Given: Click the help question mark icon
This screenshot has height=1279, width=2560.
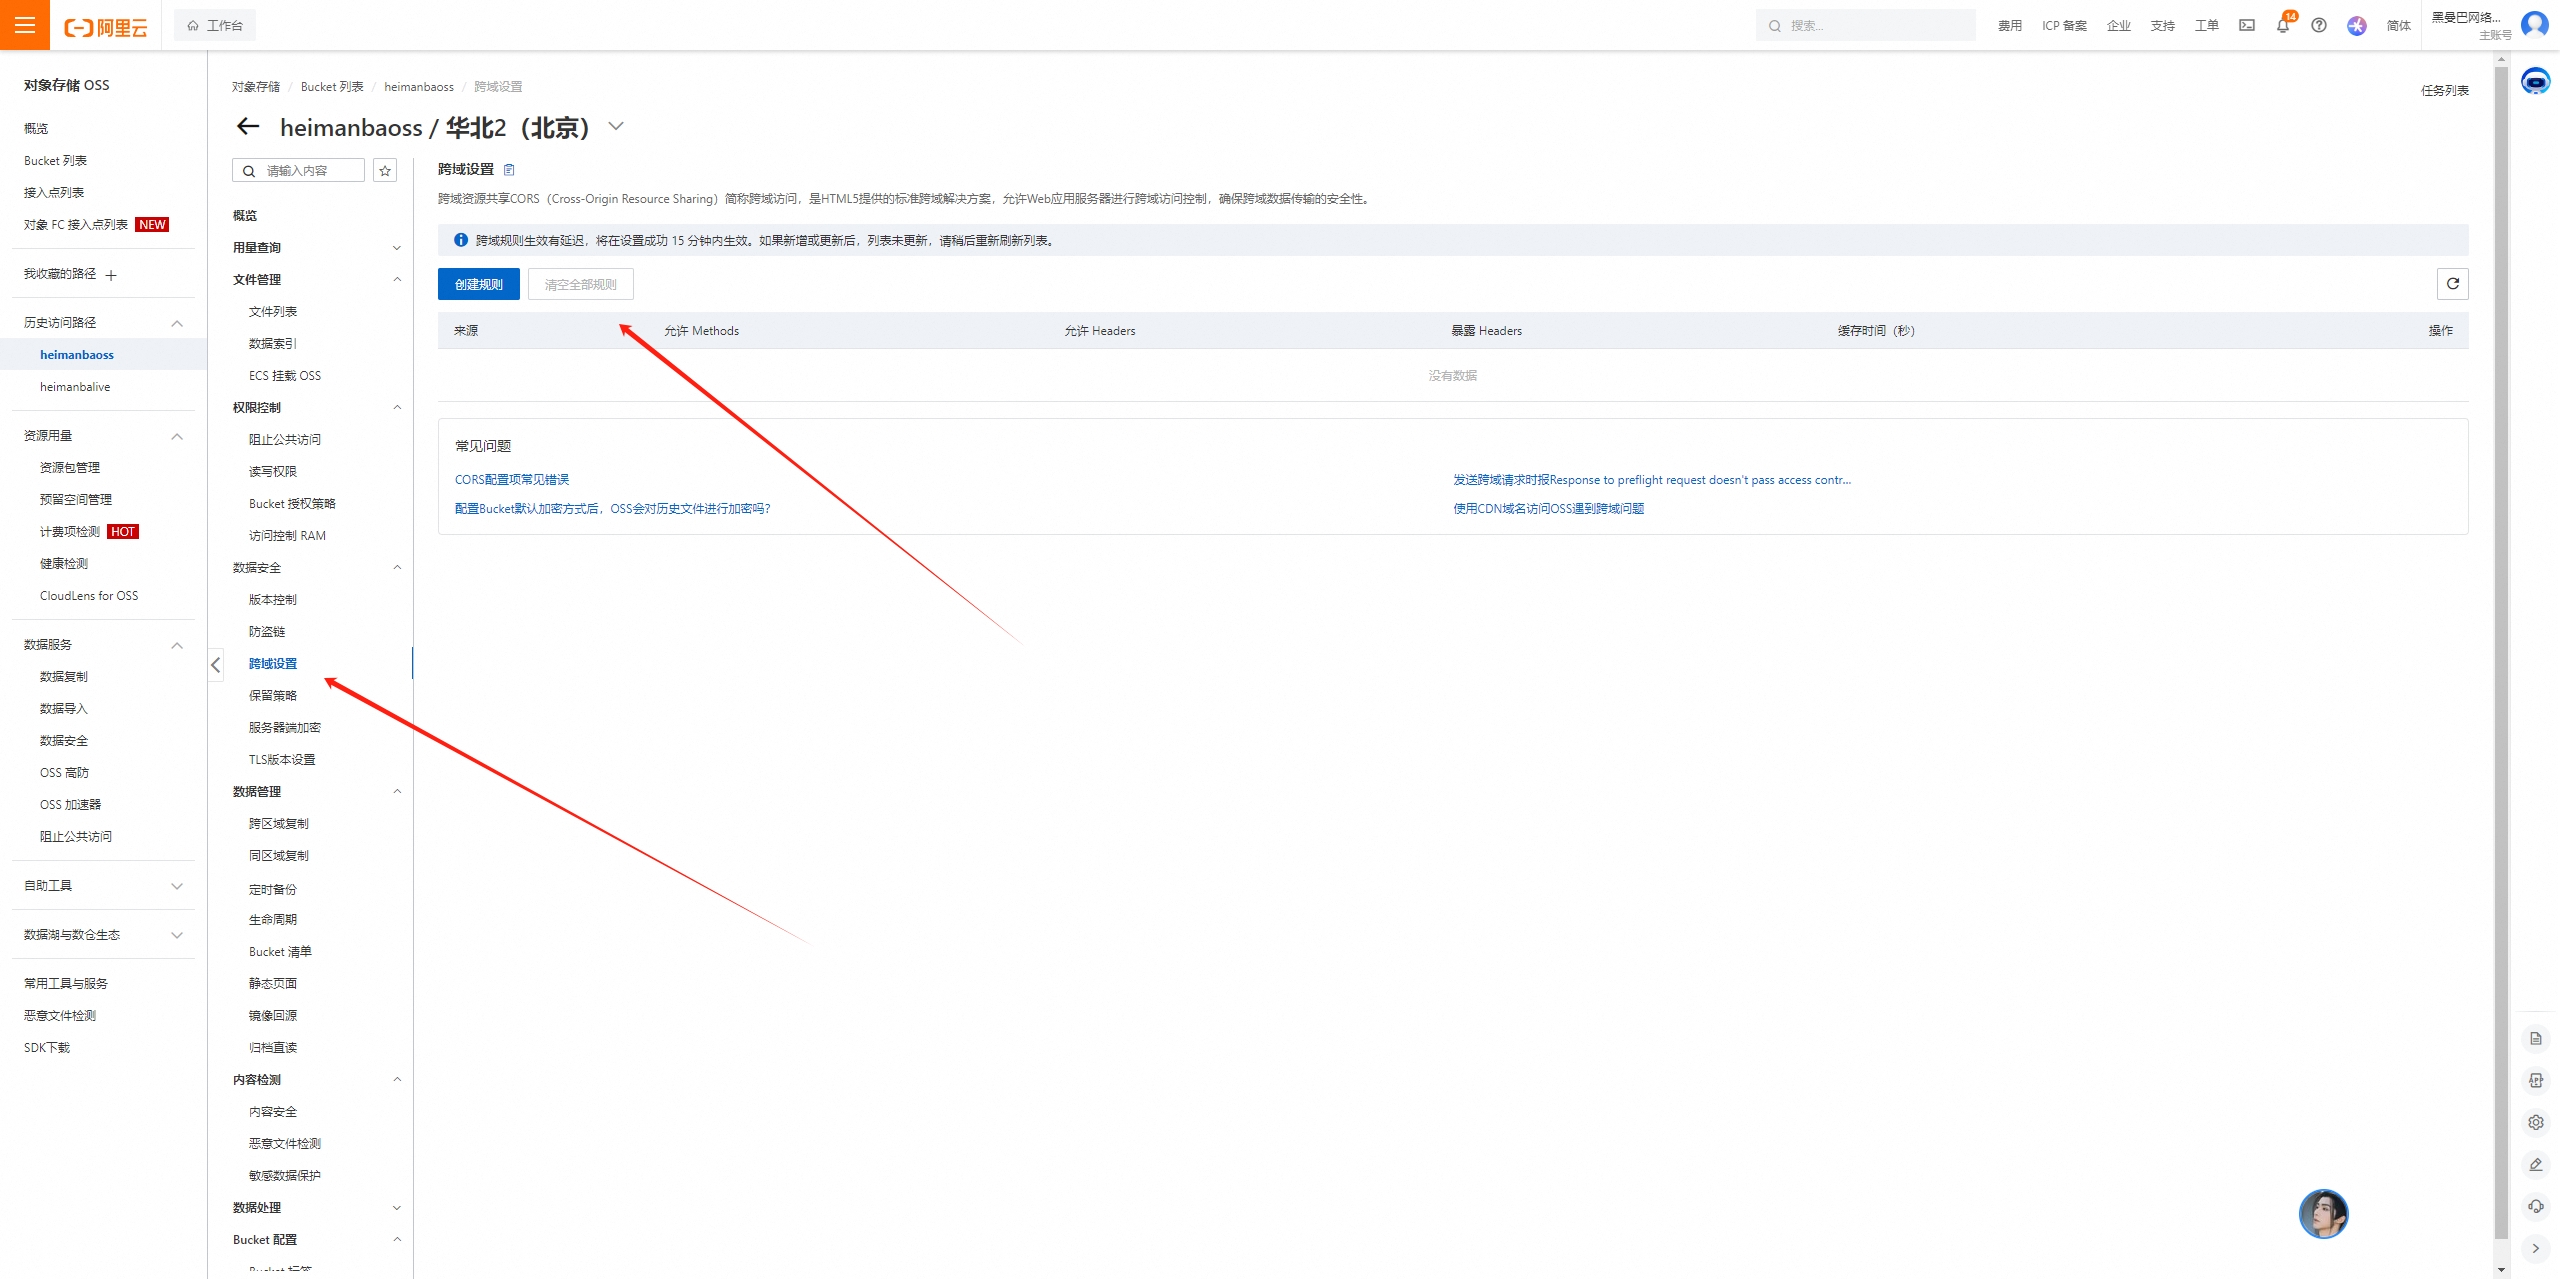Looking at the screenshot, I should (2319, 26).
